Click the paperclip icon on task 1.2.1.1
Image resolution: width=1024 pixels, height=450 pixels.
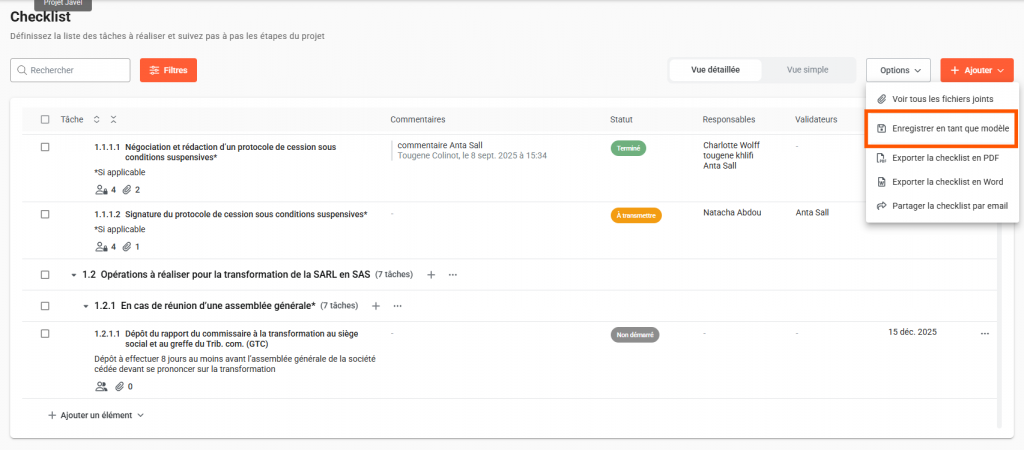tap(119, 386)
